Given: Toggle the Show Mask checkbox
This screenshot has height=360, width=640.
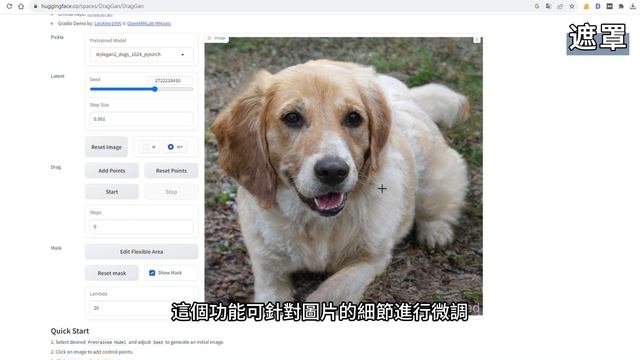Looking at the screenshot, I should point(152,273).
